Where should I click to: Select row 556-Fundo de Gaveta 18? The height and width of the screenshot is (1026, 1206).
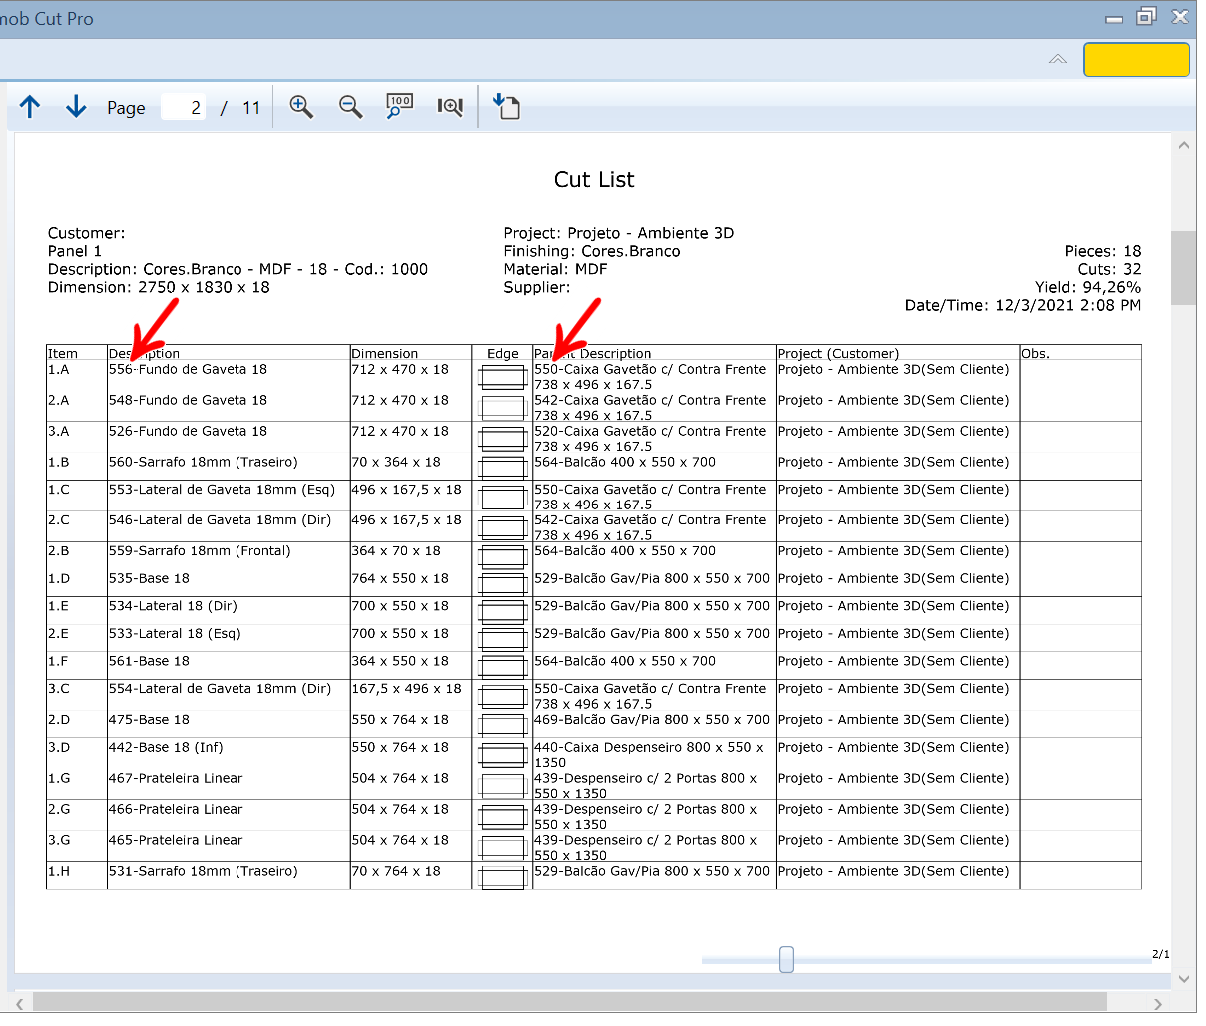pyautogui.click(x=594, y=376)
